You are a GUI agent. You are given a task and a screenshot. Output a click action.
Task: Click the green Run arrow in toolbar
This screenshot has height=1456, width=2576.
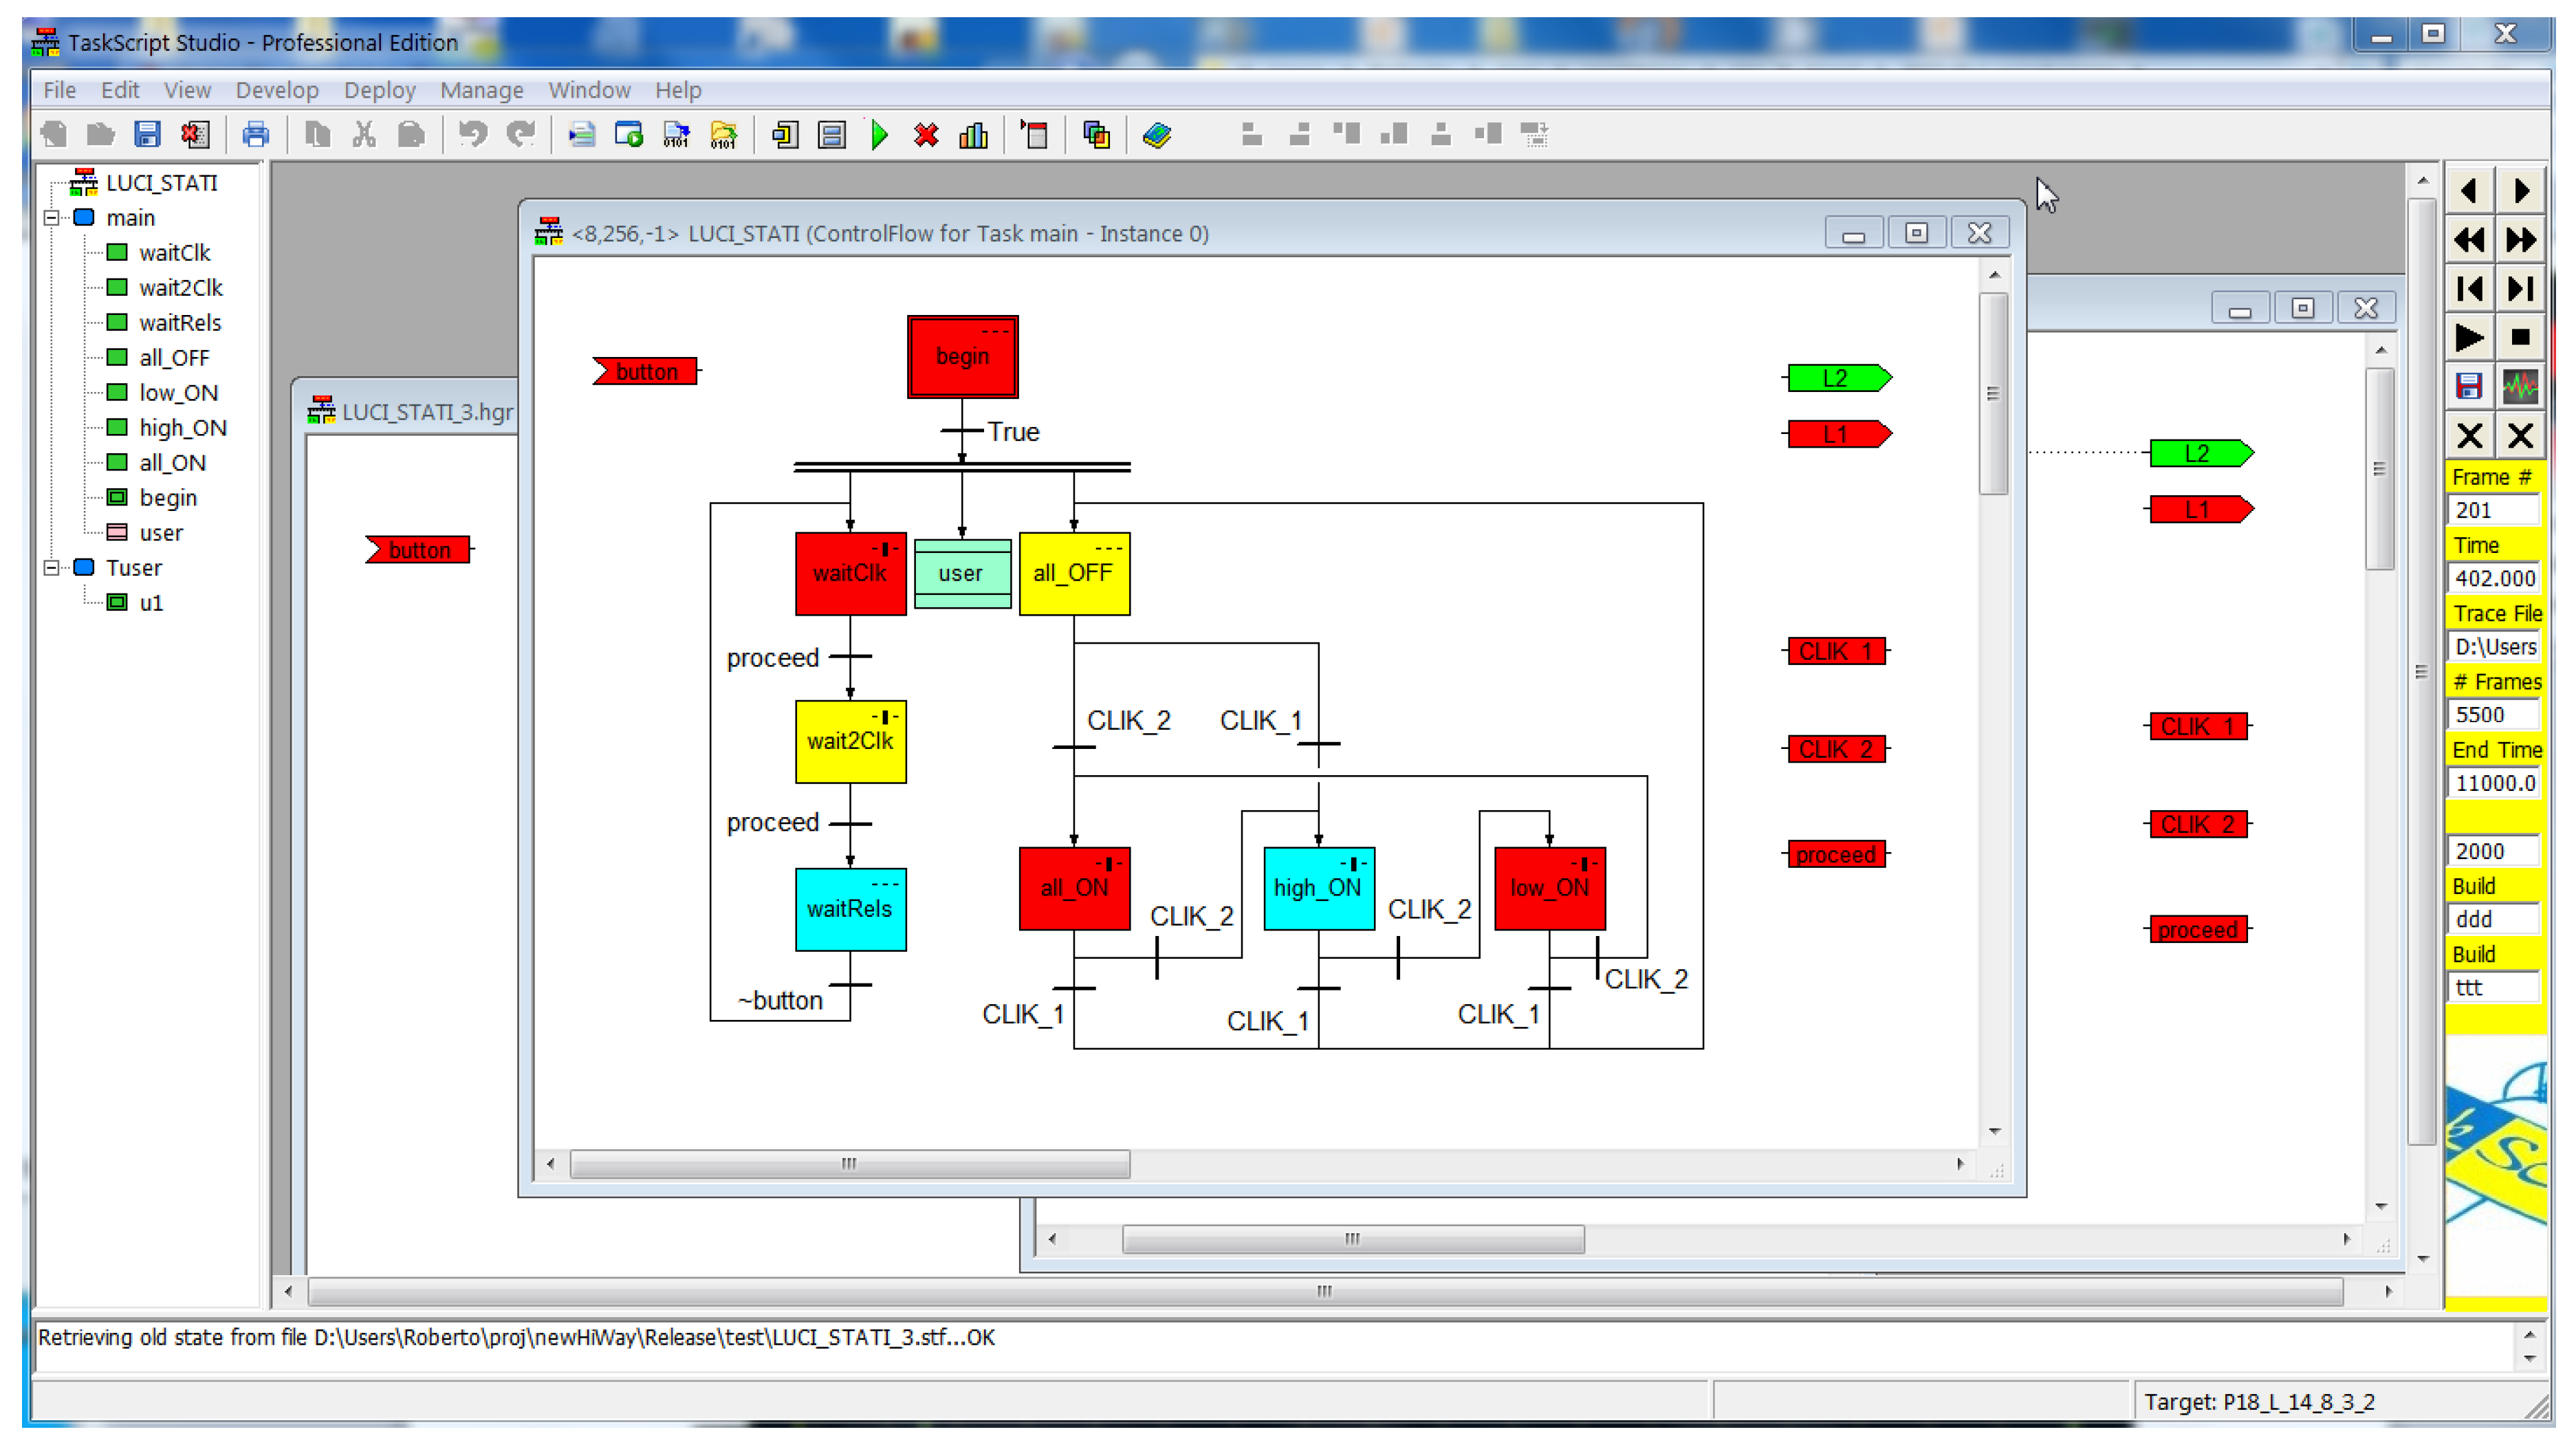click(879, 135)
